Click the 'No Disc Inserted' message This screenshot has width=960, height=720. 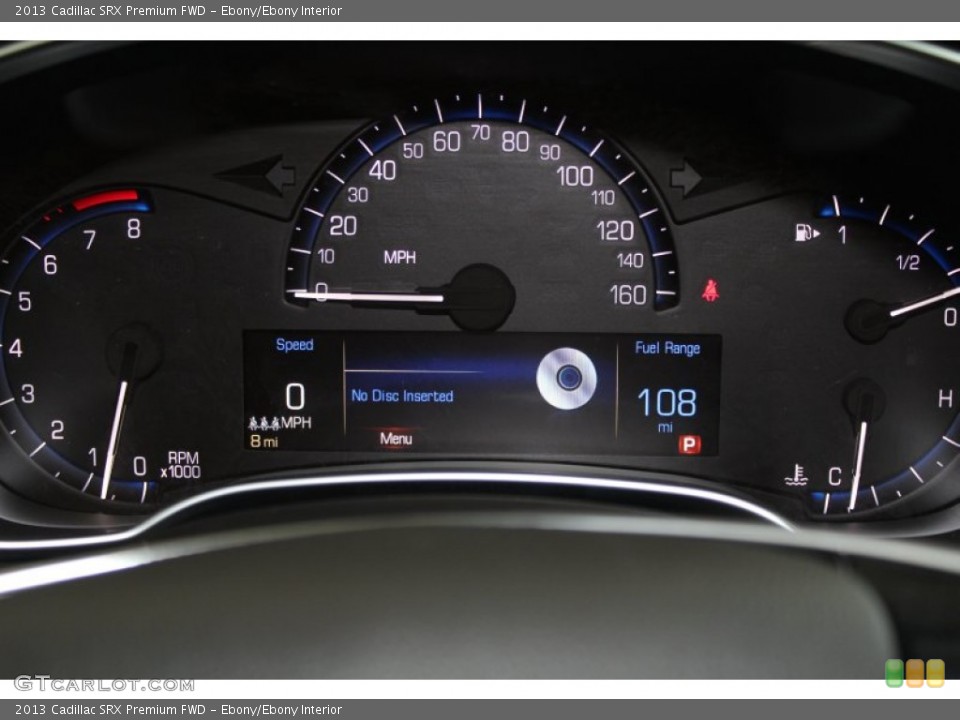click(402, 396)
